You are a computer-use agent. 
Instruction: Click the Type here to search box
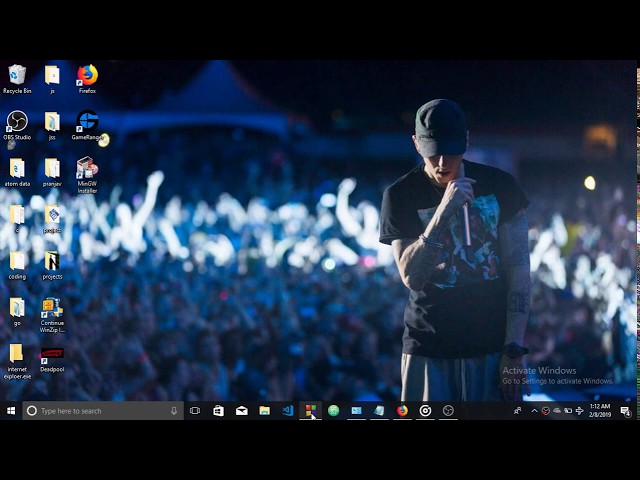[103, 411]
